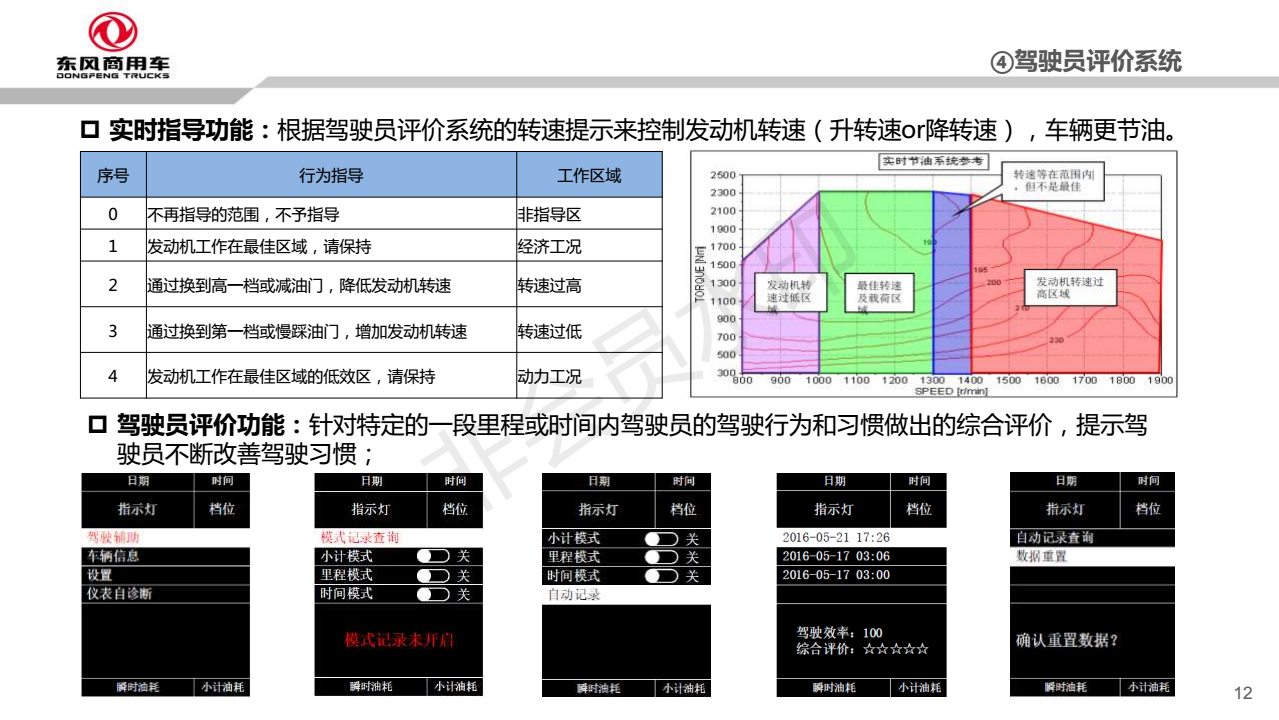Viewport: 1279px width, 720px height.
Task: Click the 综合评价 star rating row
Action: coord(863,650)
